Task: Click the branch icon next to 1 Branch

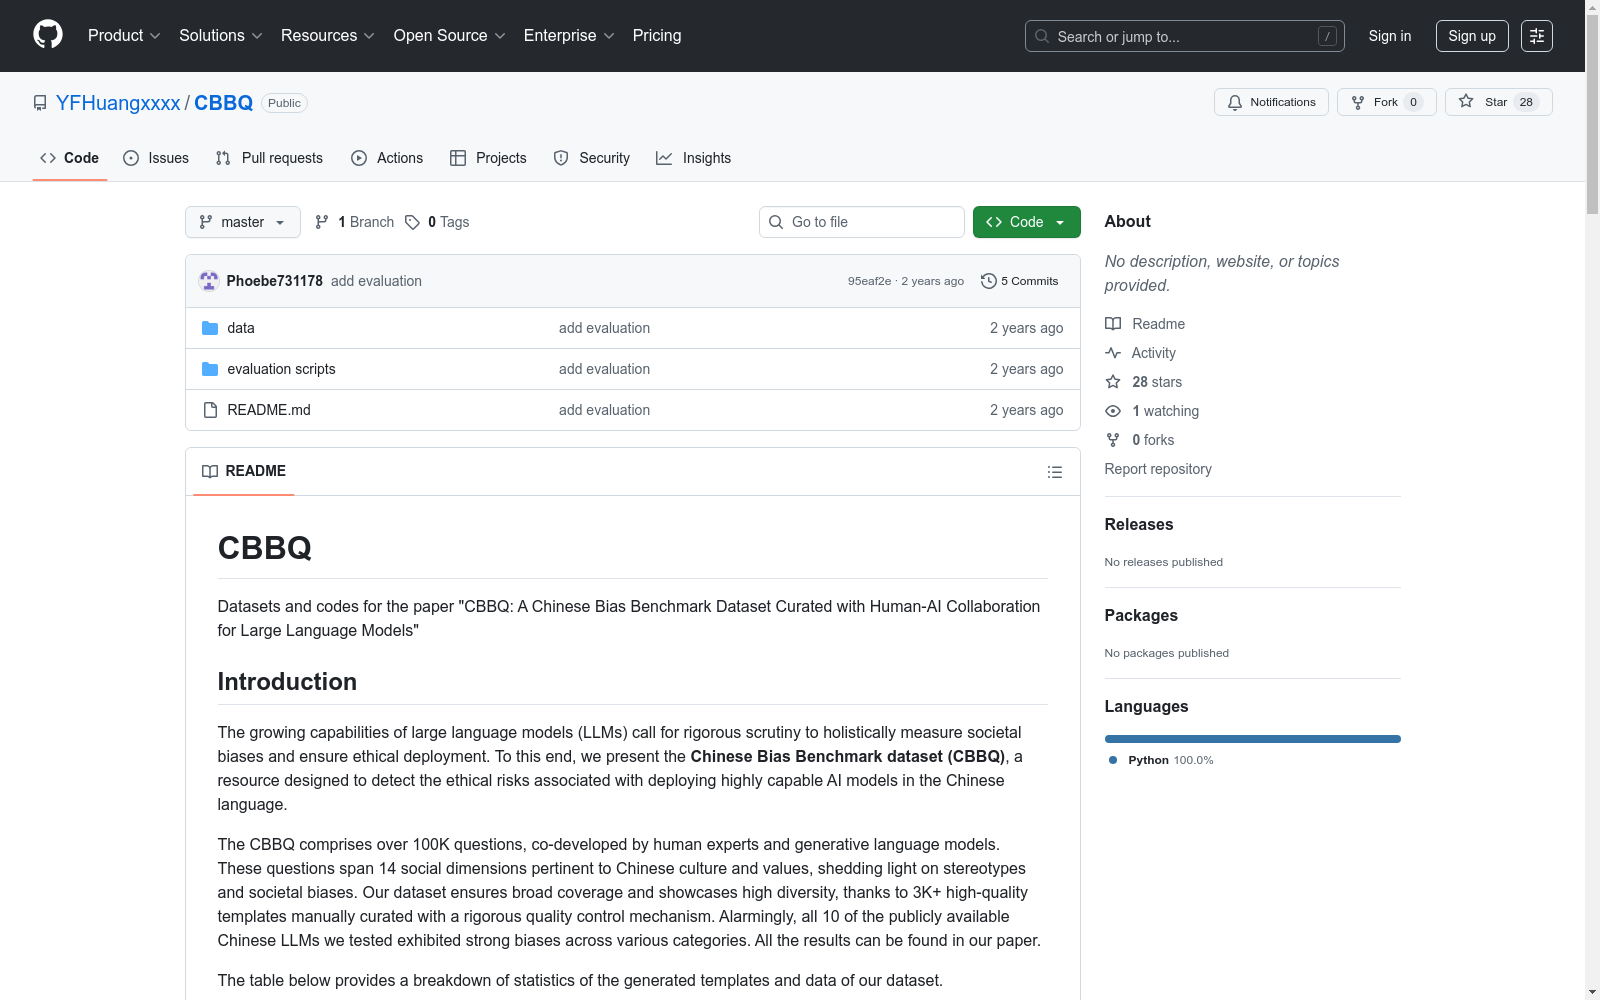Action: tap(322, 222)
